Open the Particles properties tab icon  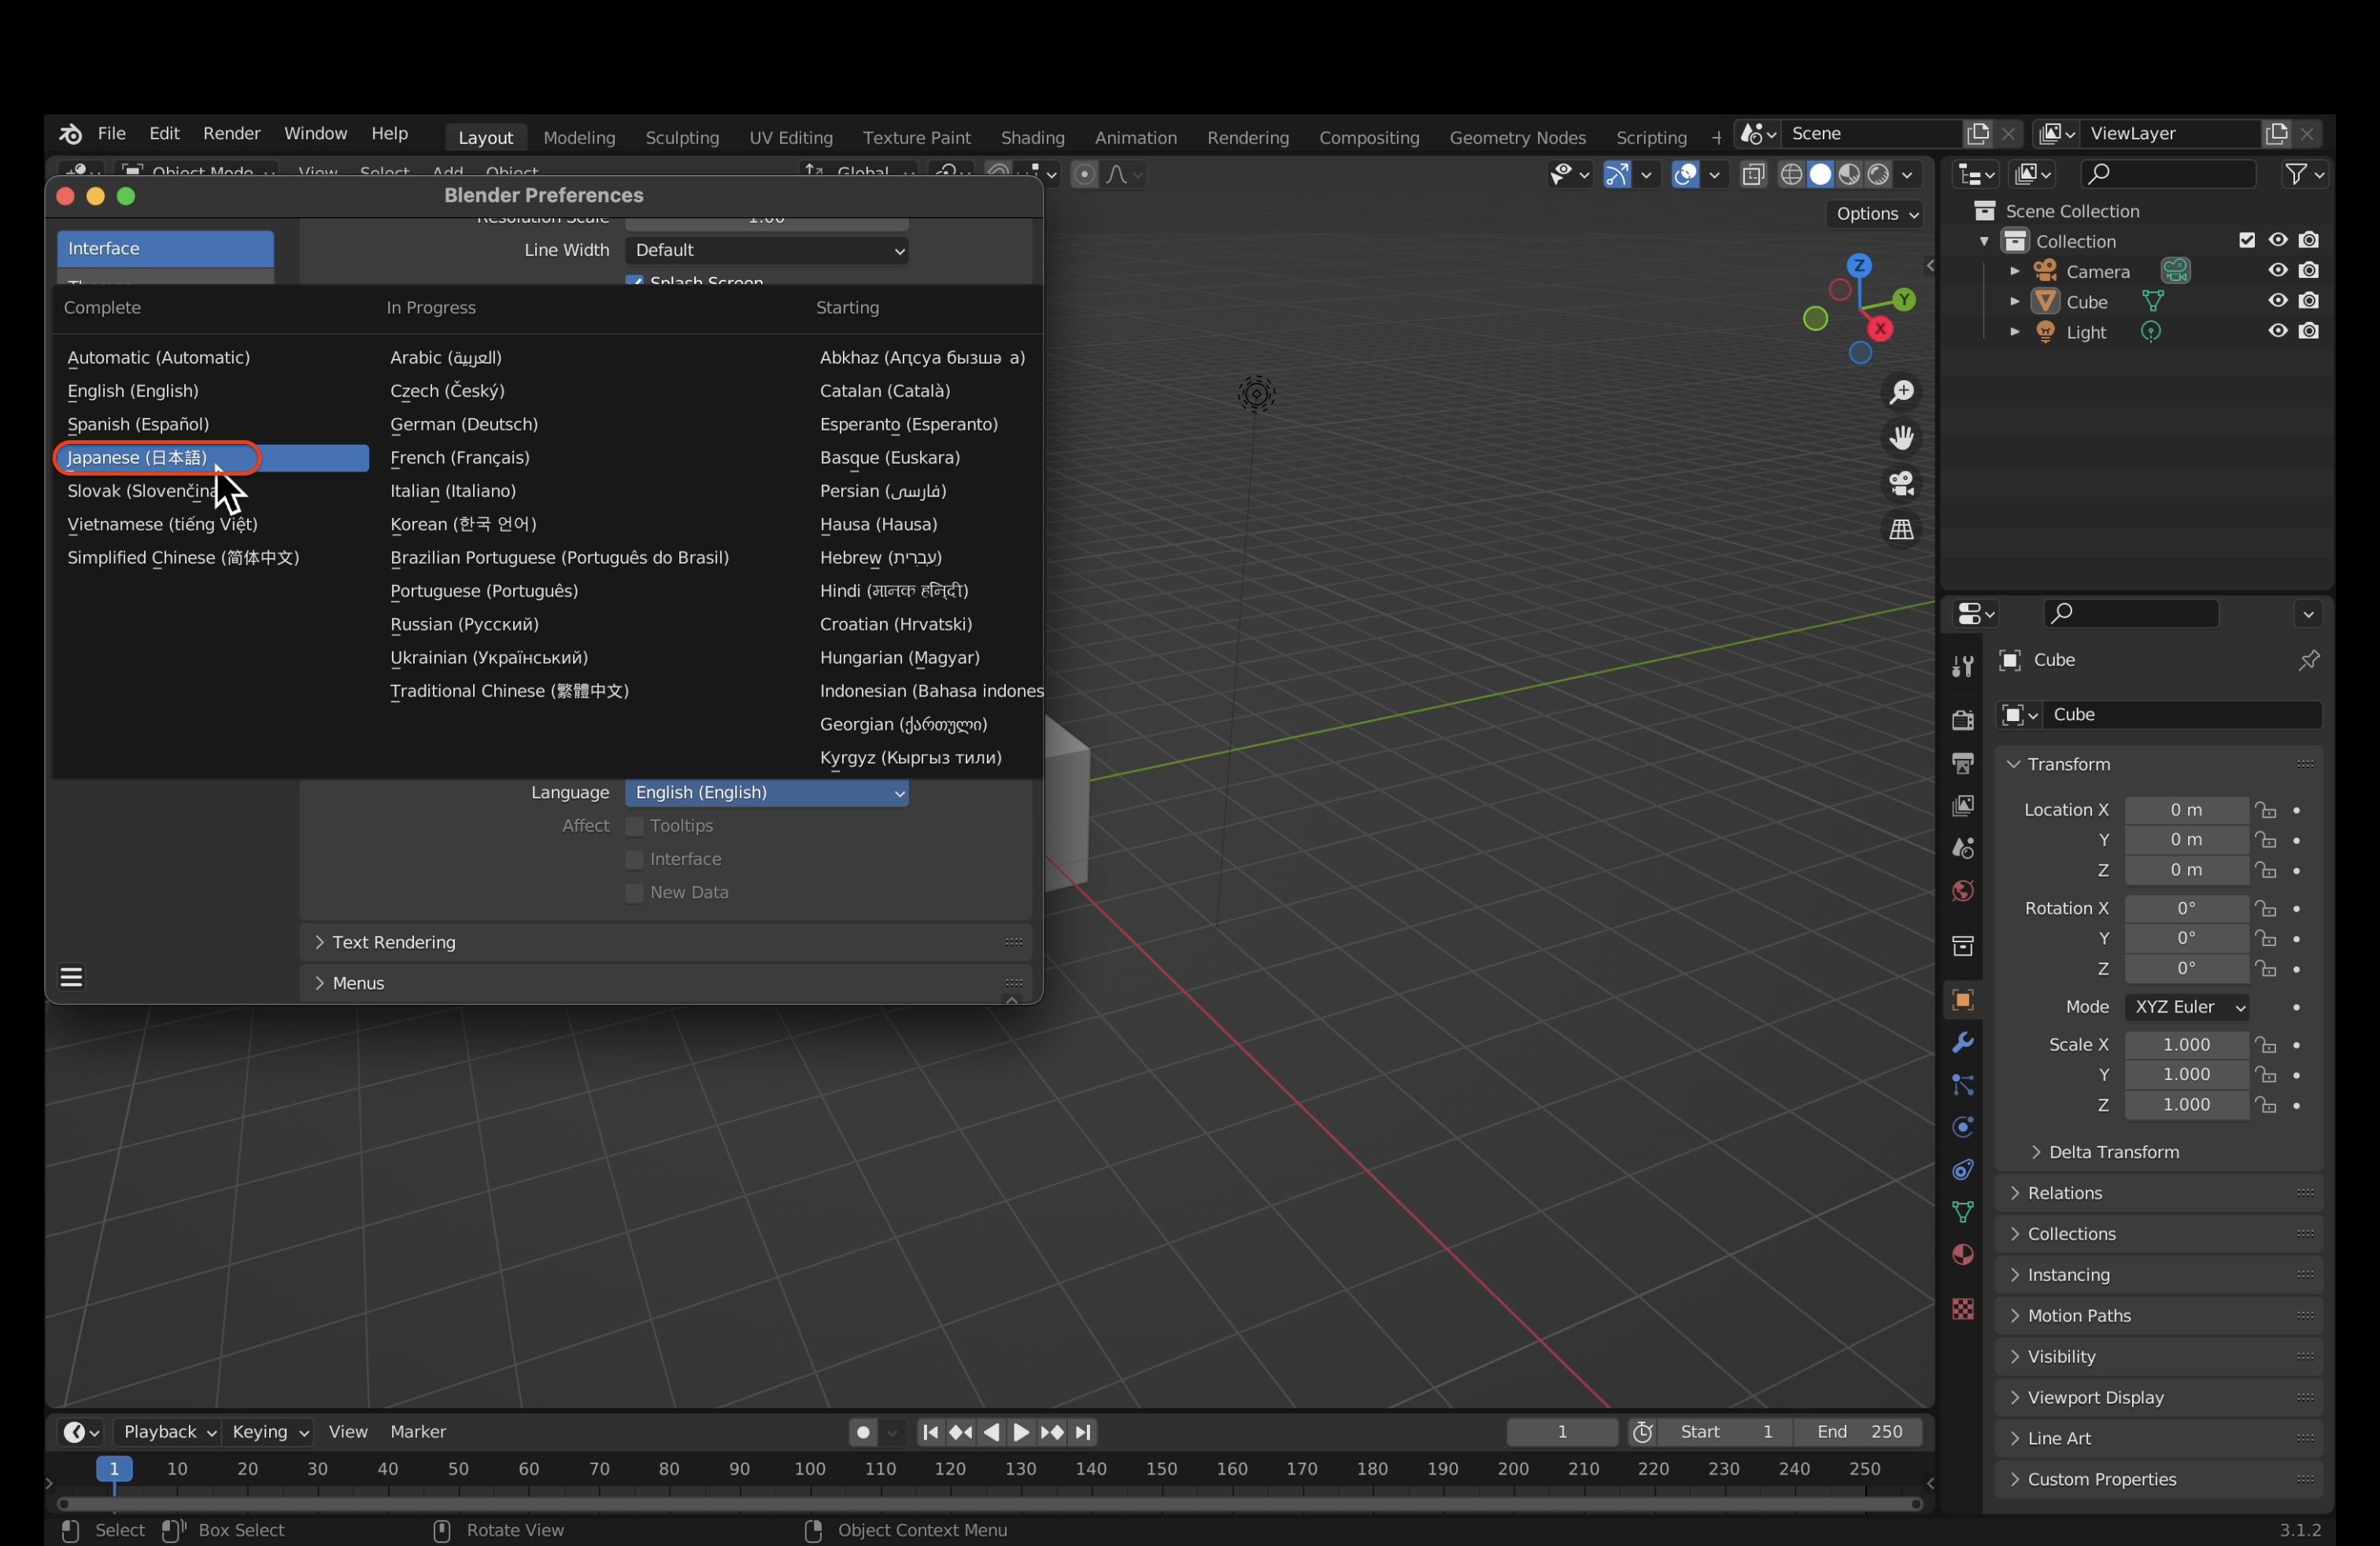click(1962, 1085)
